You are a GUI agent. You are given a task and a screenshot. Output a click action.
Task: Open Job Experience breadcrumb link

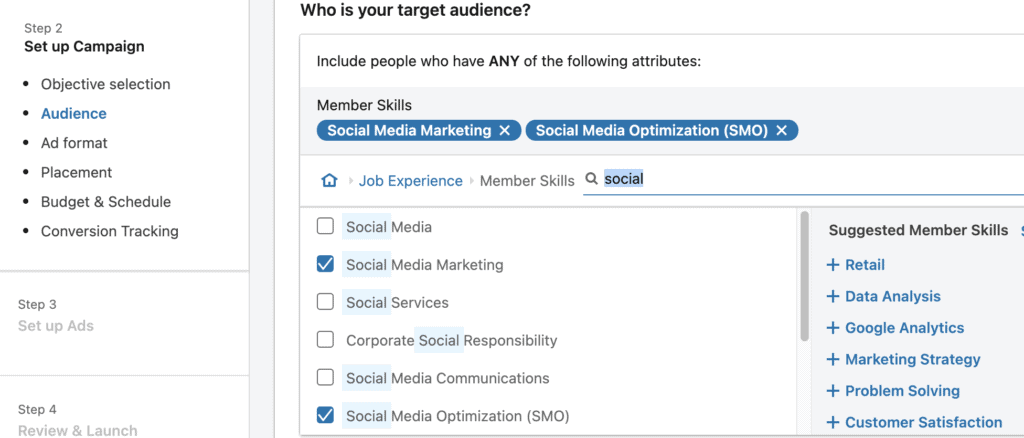click(x=410, y=181)
